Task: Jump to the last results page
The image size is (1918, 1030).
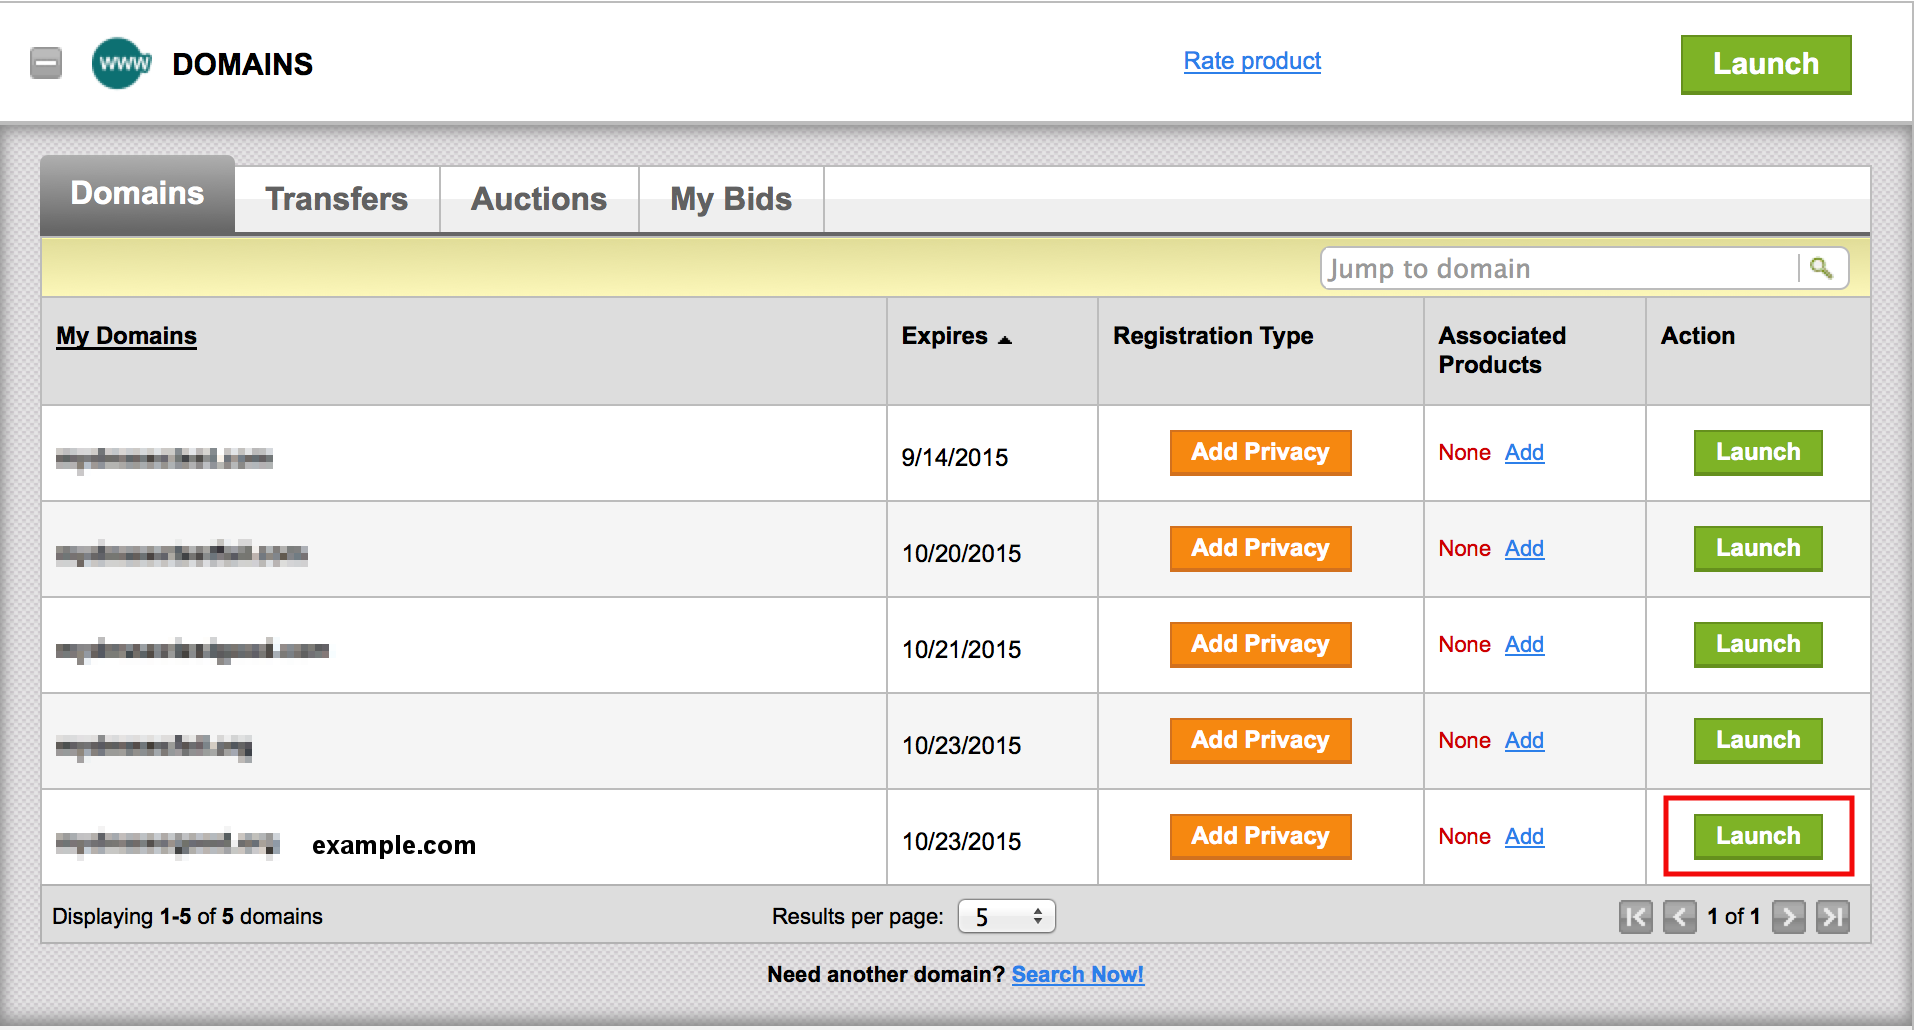Action: (x=1832, y=917)
